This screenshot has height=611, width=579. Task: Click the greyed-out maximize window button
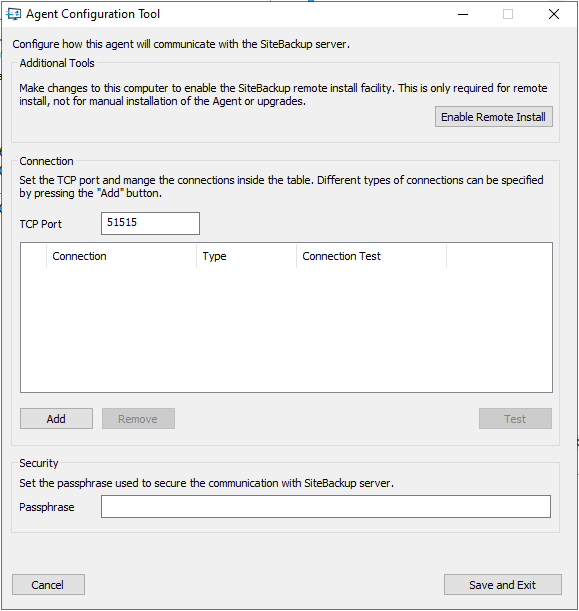(x=508, y=14)
